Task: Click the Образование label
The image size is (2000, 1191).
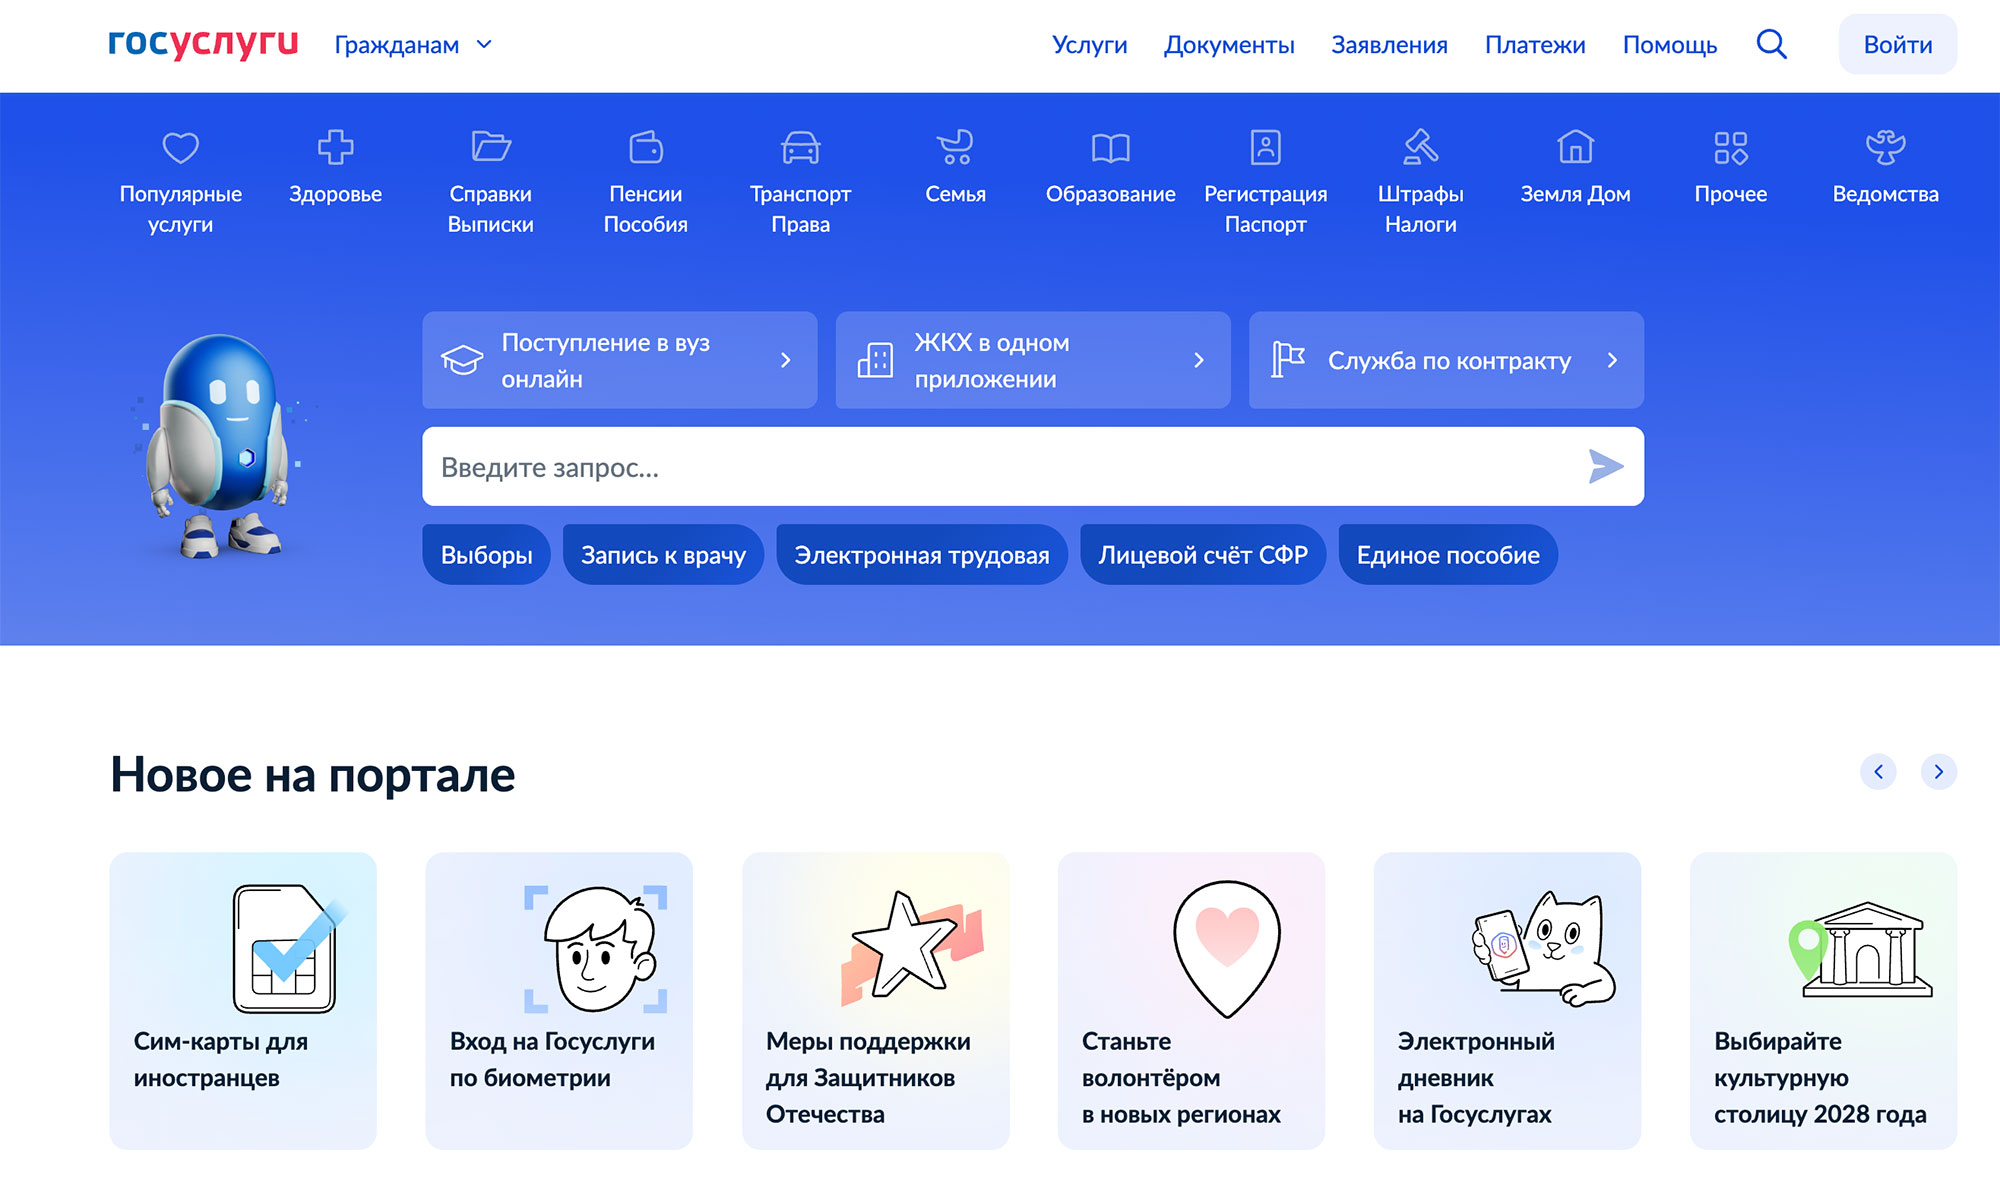Action: click(x=1111, y=194)
